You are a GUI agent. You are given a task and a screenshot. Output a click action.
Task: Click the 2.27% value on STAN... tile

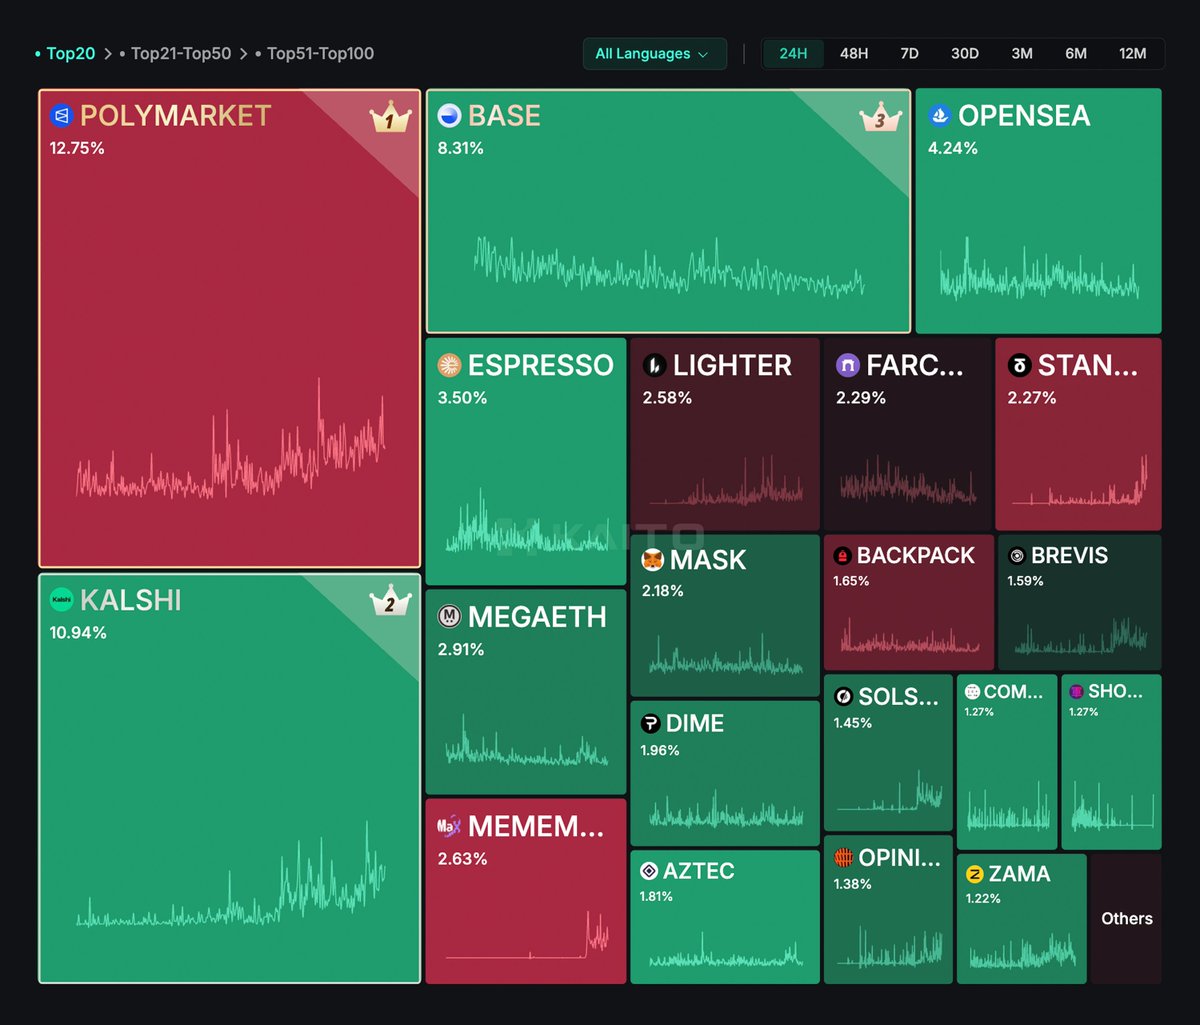click(1032, 398)
